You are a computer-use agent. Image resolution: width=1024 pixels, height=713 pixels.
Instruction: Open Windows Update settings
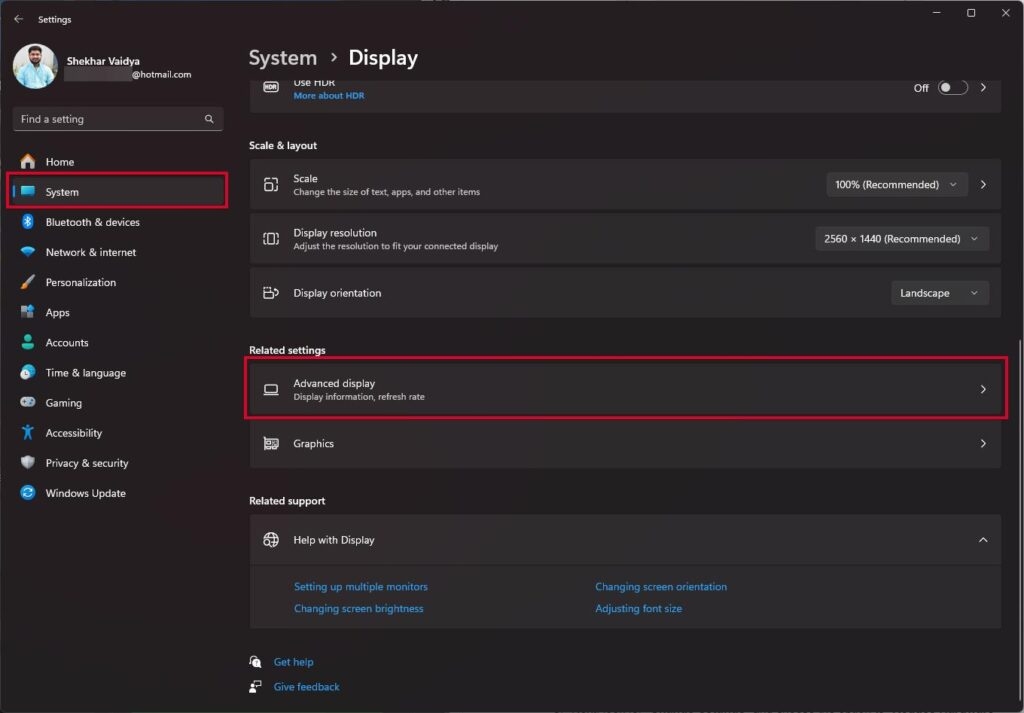pos(118,492)
